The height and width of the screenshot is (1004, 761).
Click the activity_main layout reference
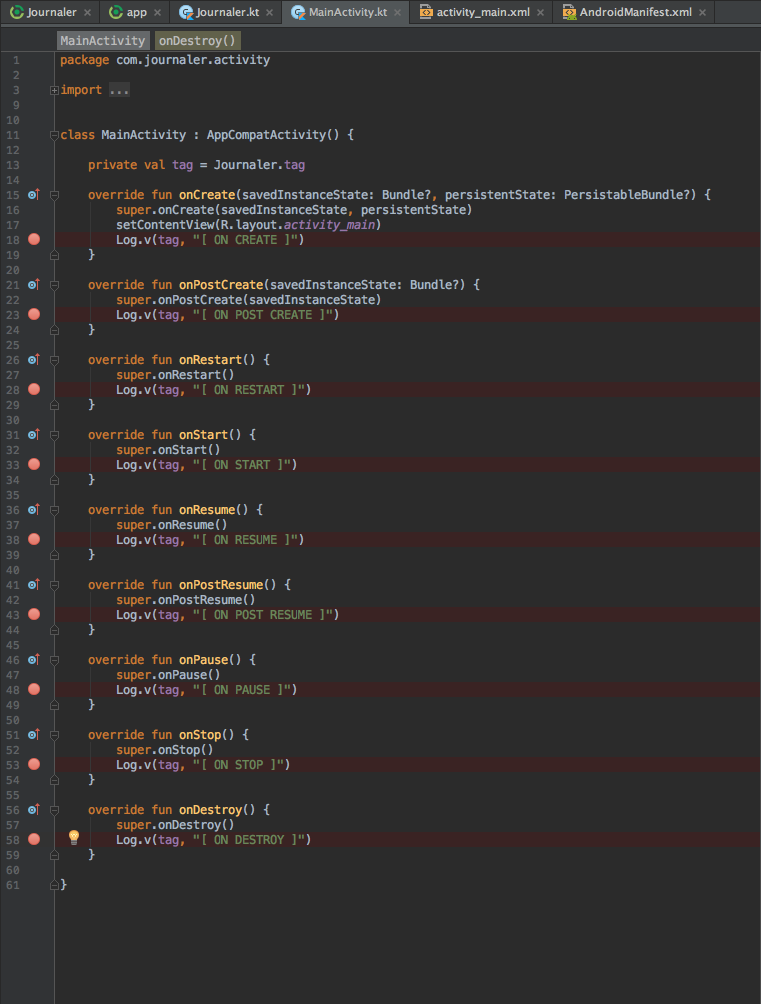pos(329,225)
